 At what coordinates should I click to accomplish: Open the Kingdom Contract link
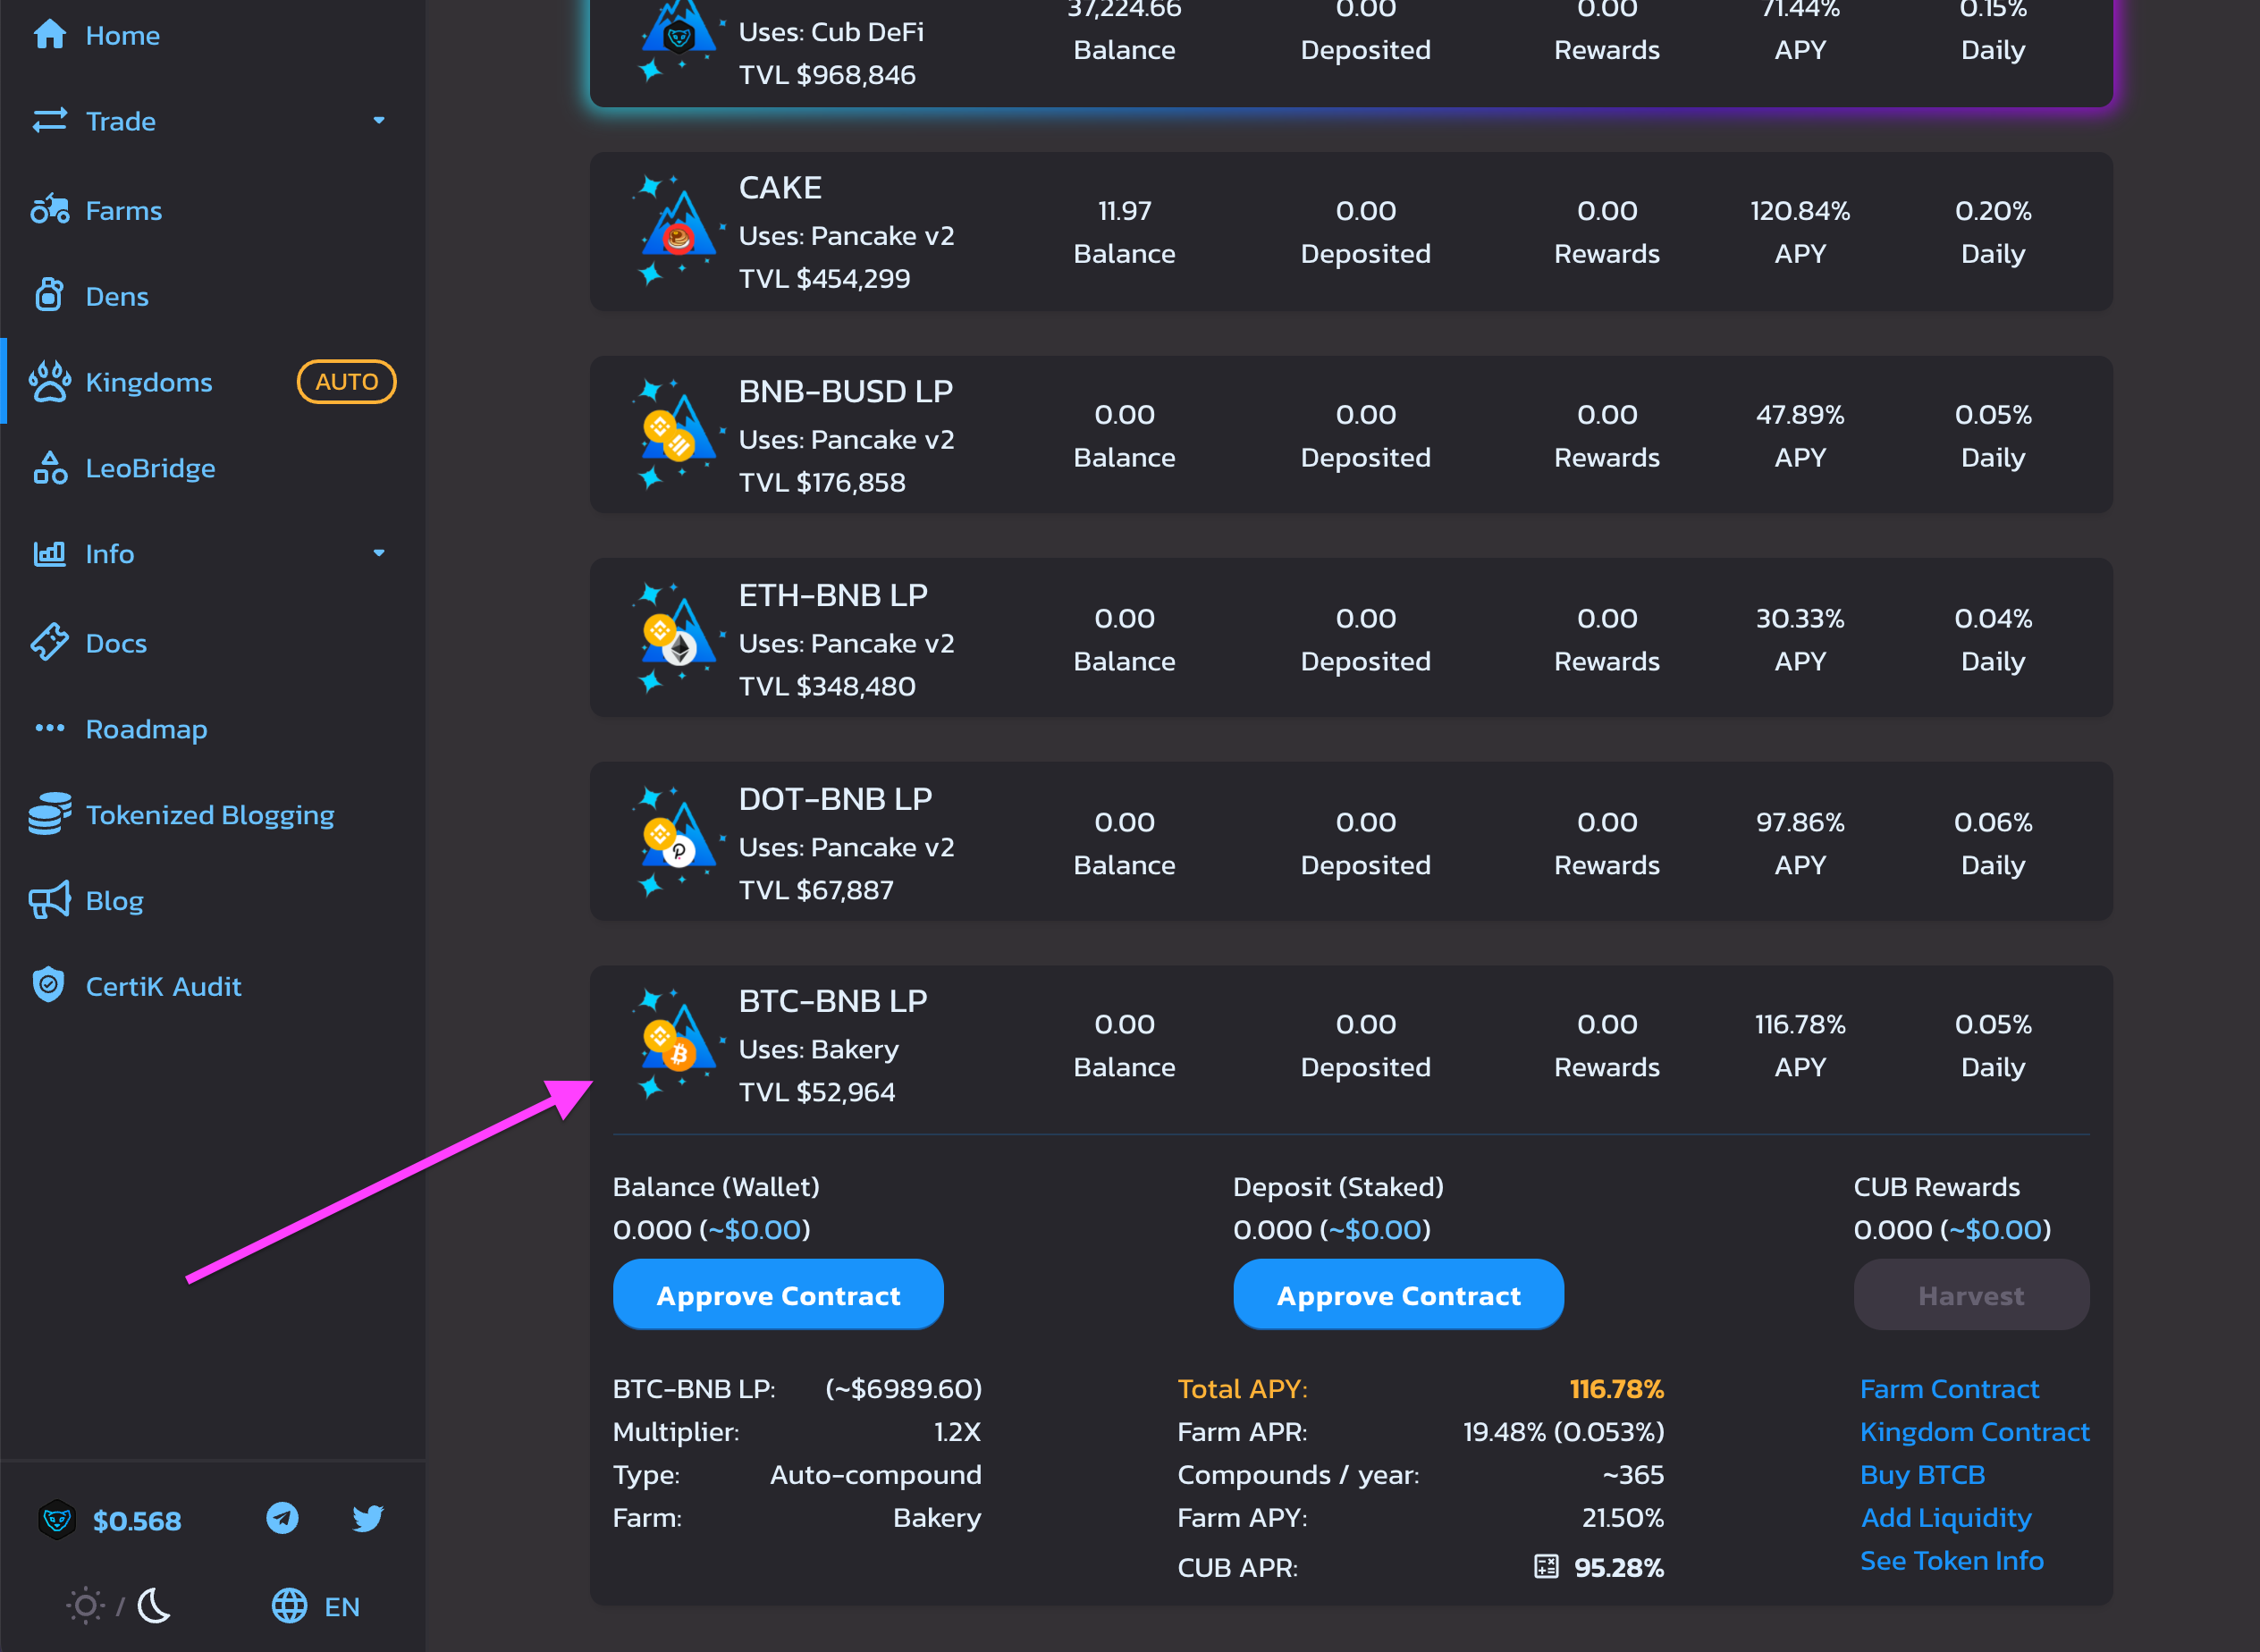coord(1974,1431)
